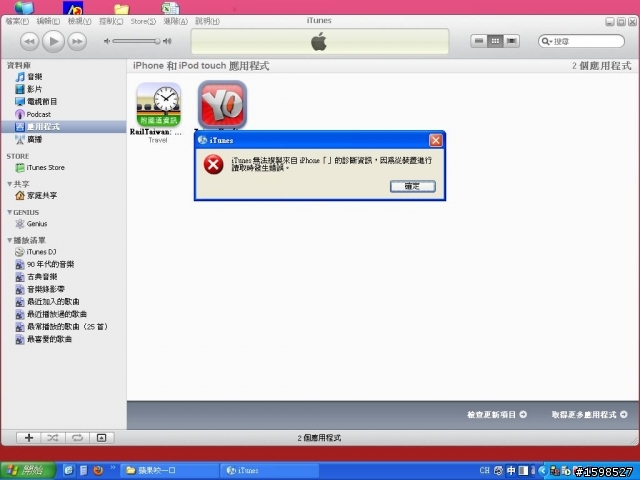Open the 進階(A) menu

[176, 21]
